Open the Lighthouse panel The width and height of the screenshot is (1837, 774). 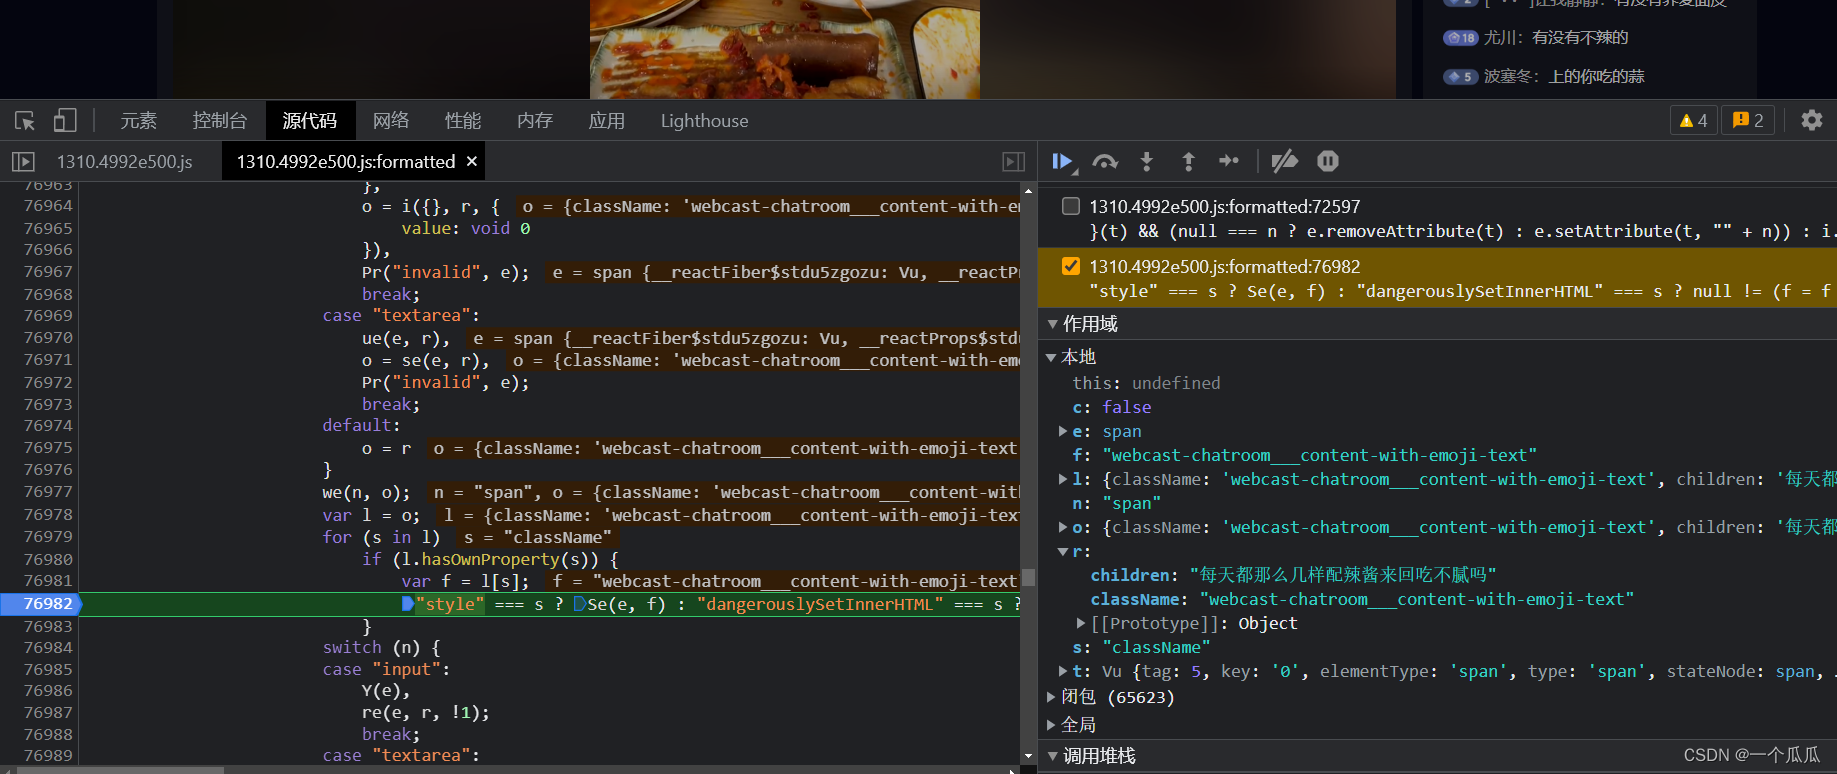[704, 121]
